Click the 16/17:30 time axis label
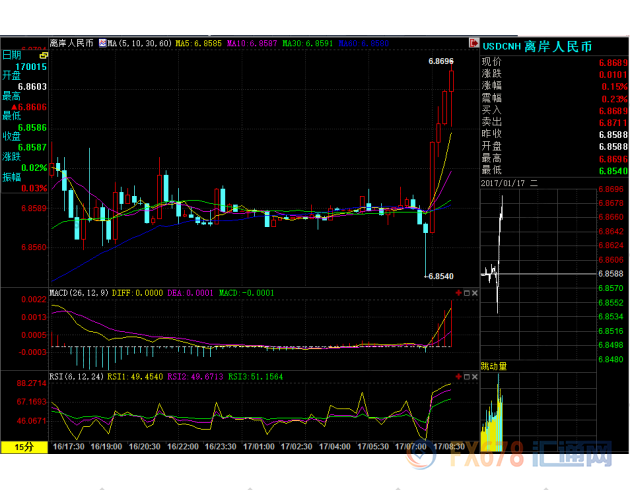This screenshot has width=630, height=490. [x=68, y=447]
